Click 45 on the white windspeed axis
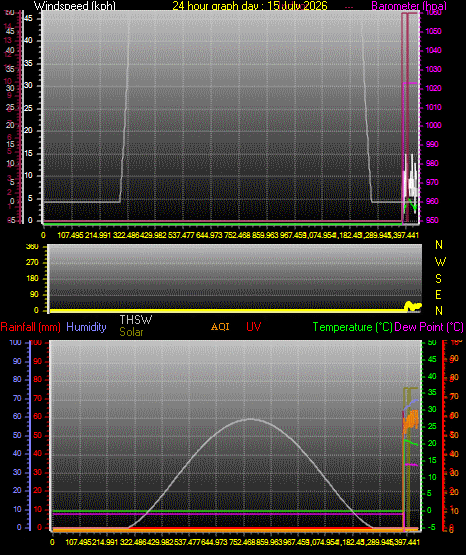Image resolution: width=466 pixels, height=555 pixels. coord(28,18)
